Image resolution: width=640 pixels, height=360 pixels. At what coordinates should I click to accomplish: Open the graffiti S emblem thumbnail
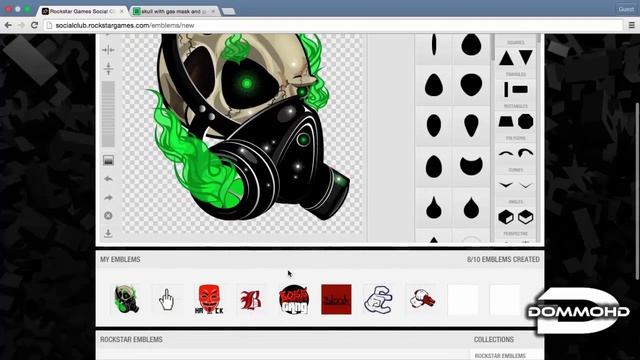pos(378,300)
